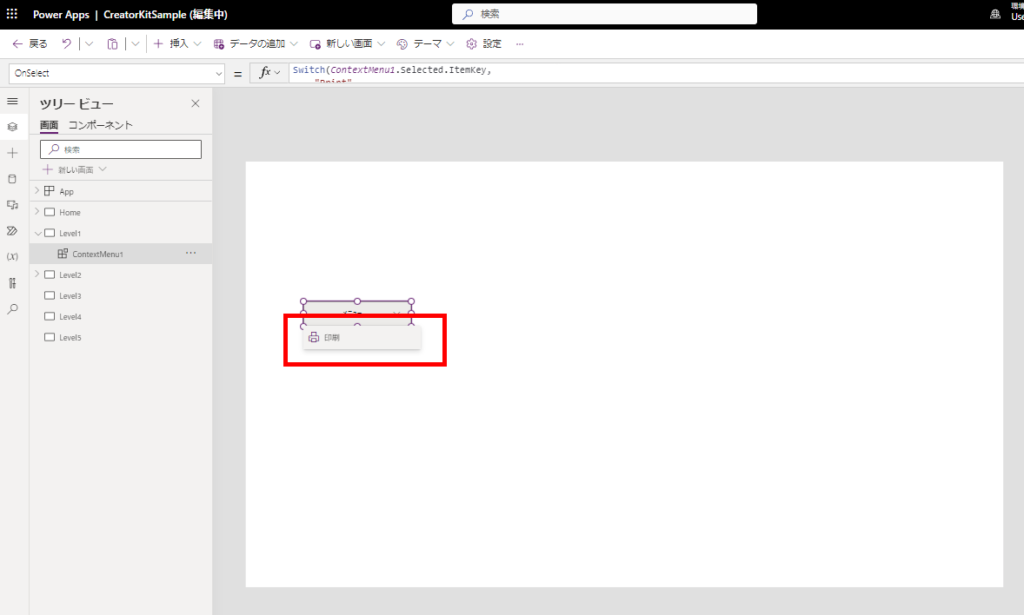
Task: Open the Insert (挿入) menu
Action: pos(177,44)
